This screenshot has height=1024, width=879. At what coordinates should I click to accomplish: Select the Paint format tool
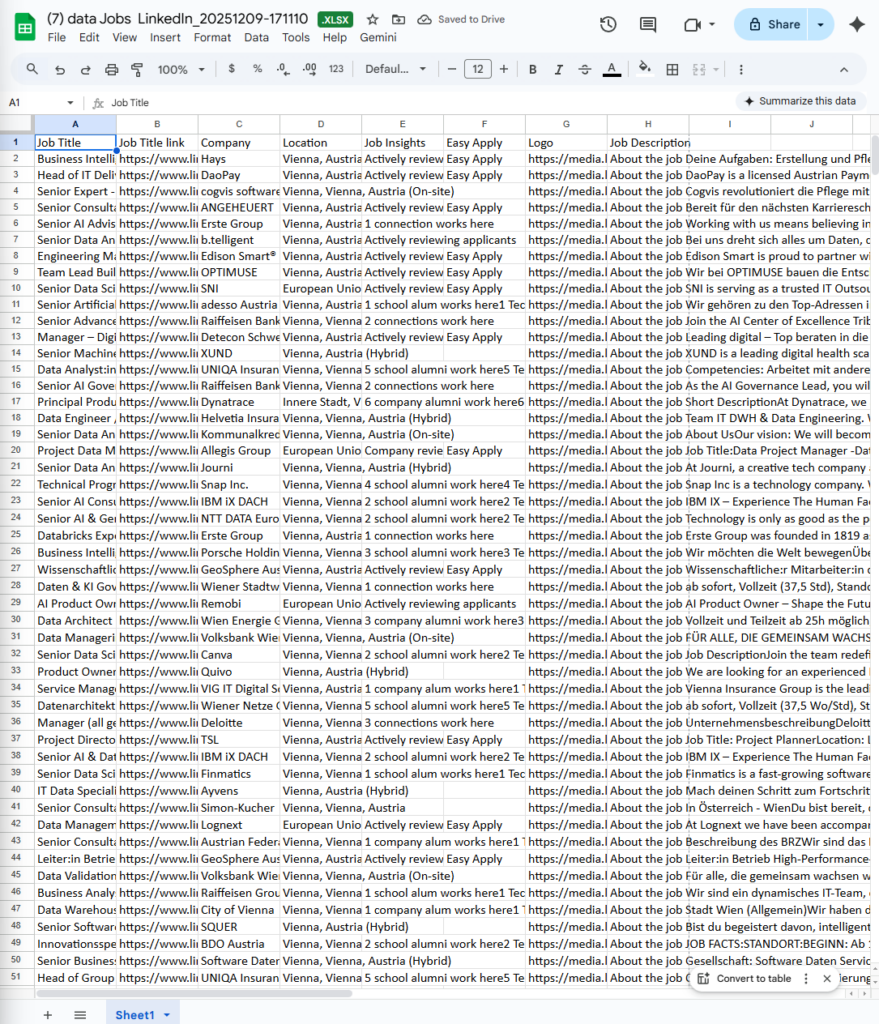135,69
